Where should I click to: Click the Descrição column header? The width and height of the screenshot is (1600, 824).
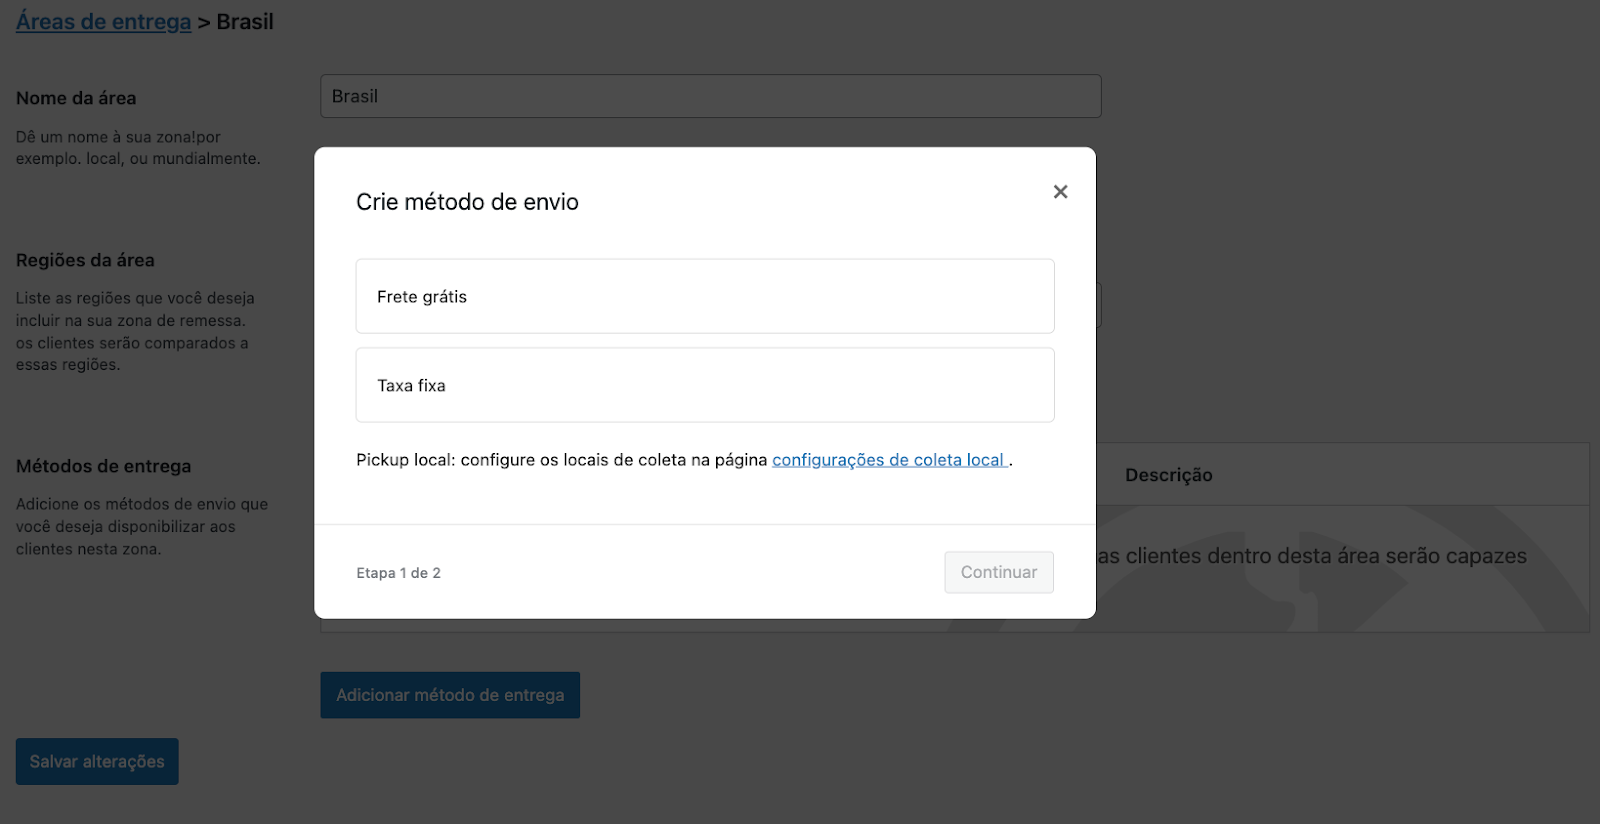coord(1168,475)
